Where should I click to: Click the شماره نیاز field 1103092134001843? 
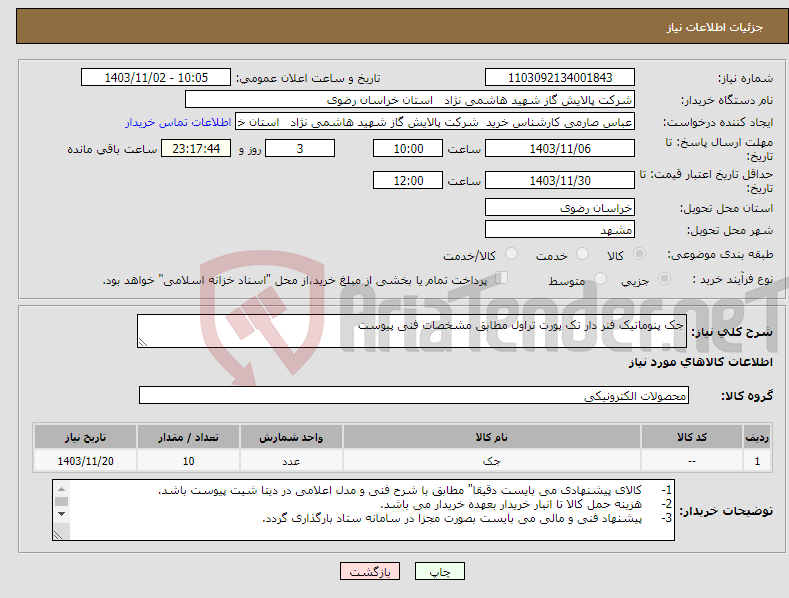(560, 78)
